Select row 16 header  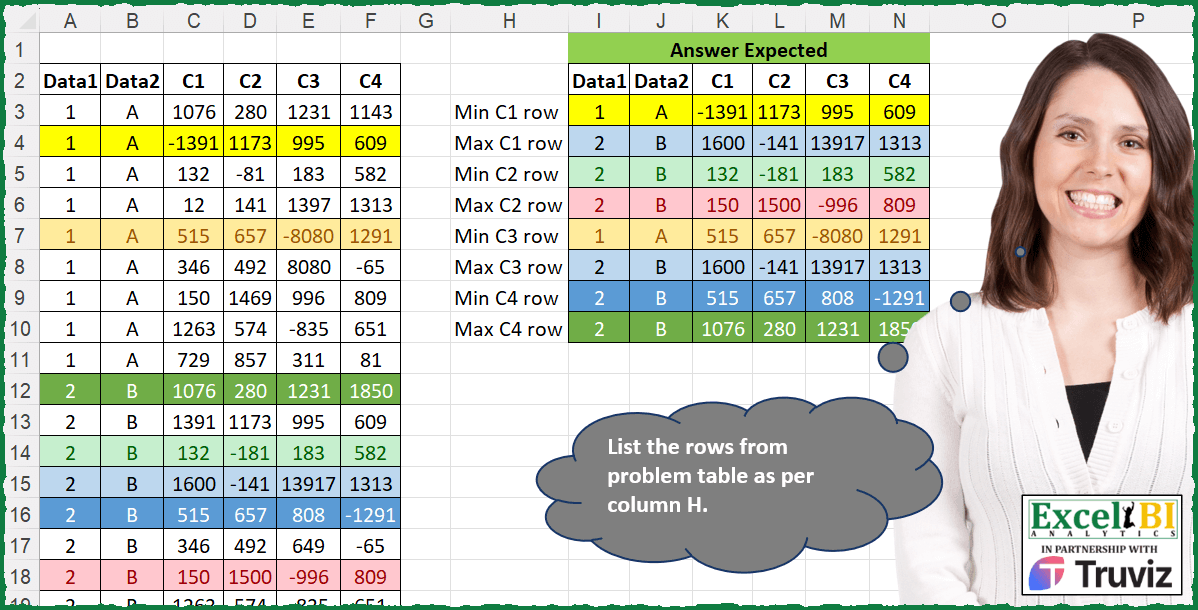click(x=20, y=514)
